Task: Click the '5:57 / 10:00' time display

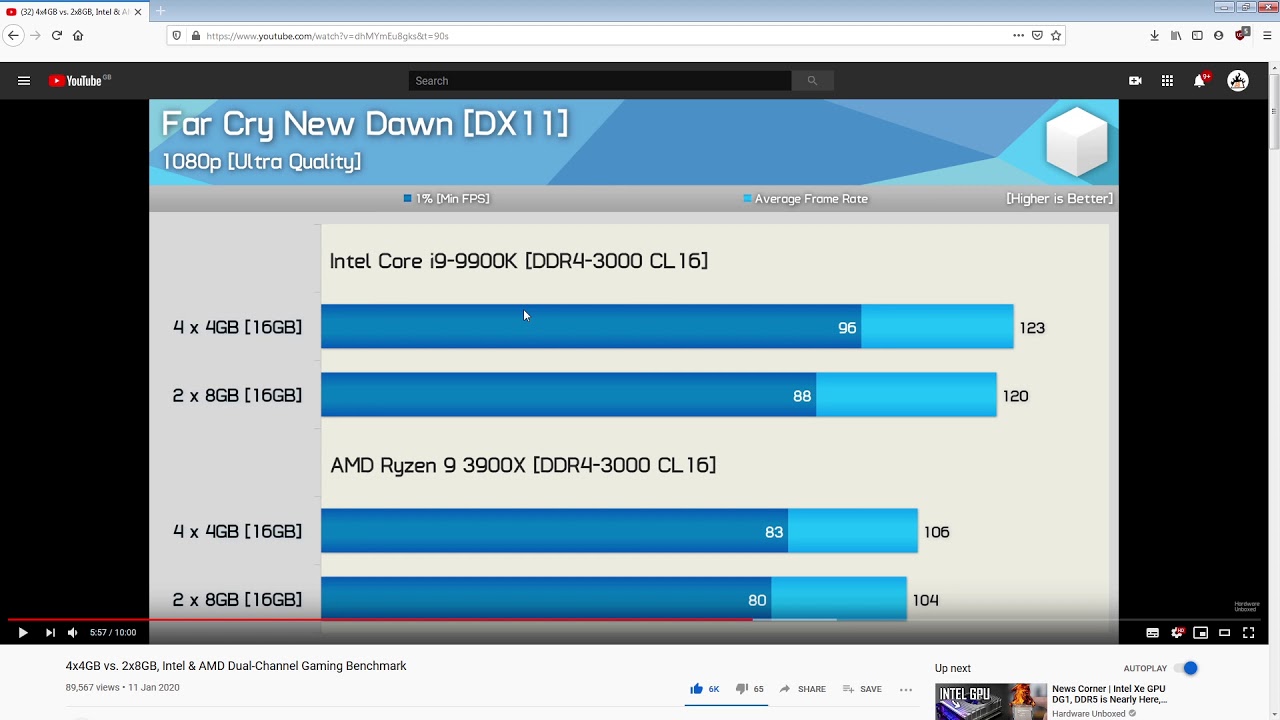Action: point(113,632)
